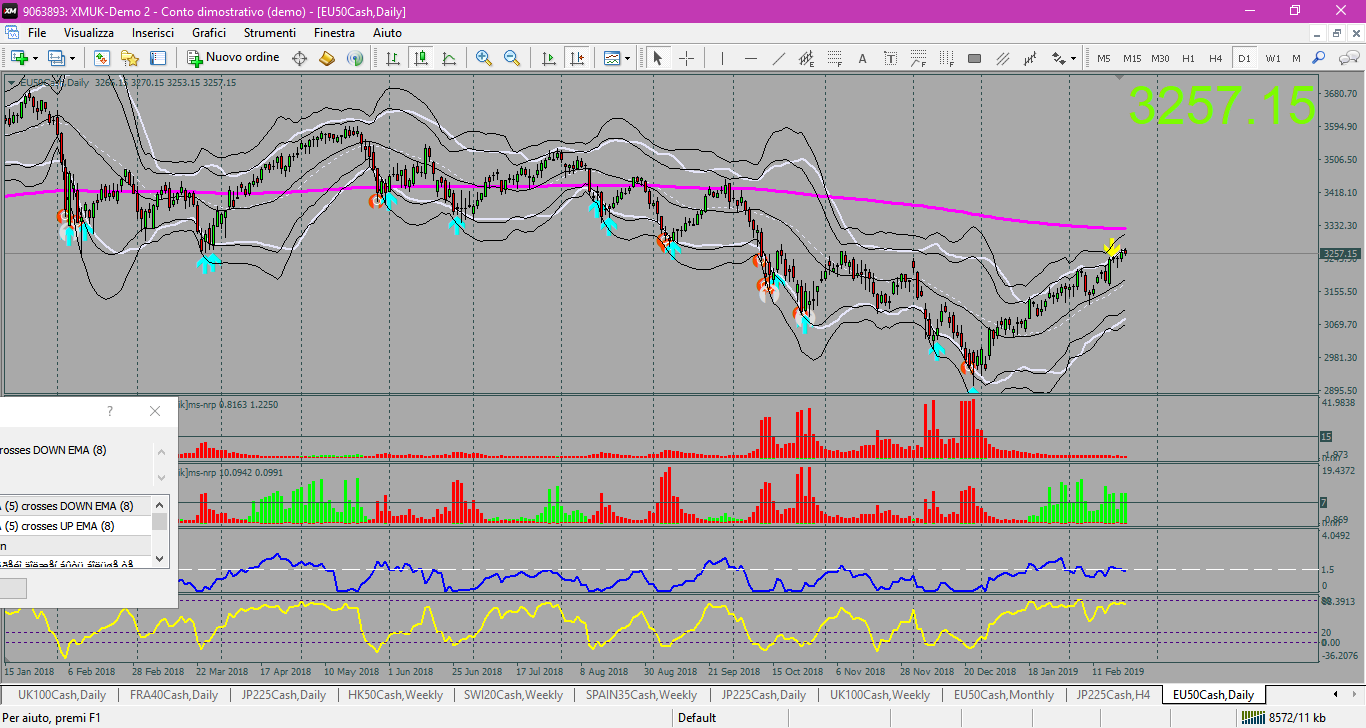Image resolution: width=1366 pixels, height=728 pixels.
Task: Open the Finestra menu
Action: pyautogui.click(x=334, y=33)
